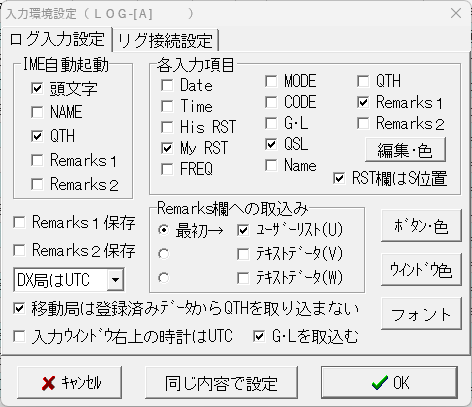Close the 入力環境設定 dialog window
Screen dimensions: 472x407
click(455, 14)
